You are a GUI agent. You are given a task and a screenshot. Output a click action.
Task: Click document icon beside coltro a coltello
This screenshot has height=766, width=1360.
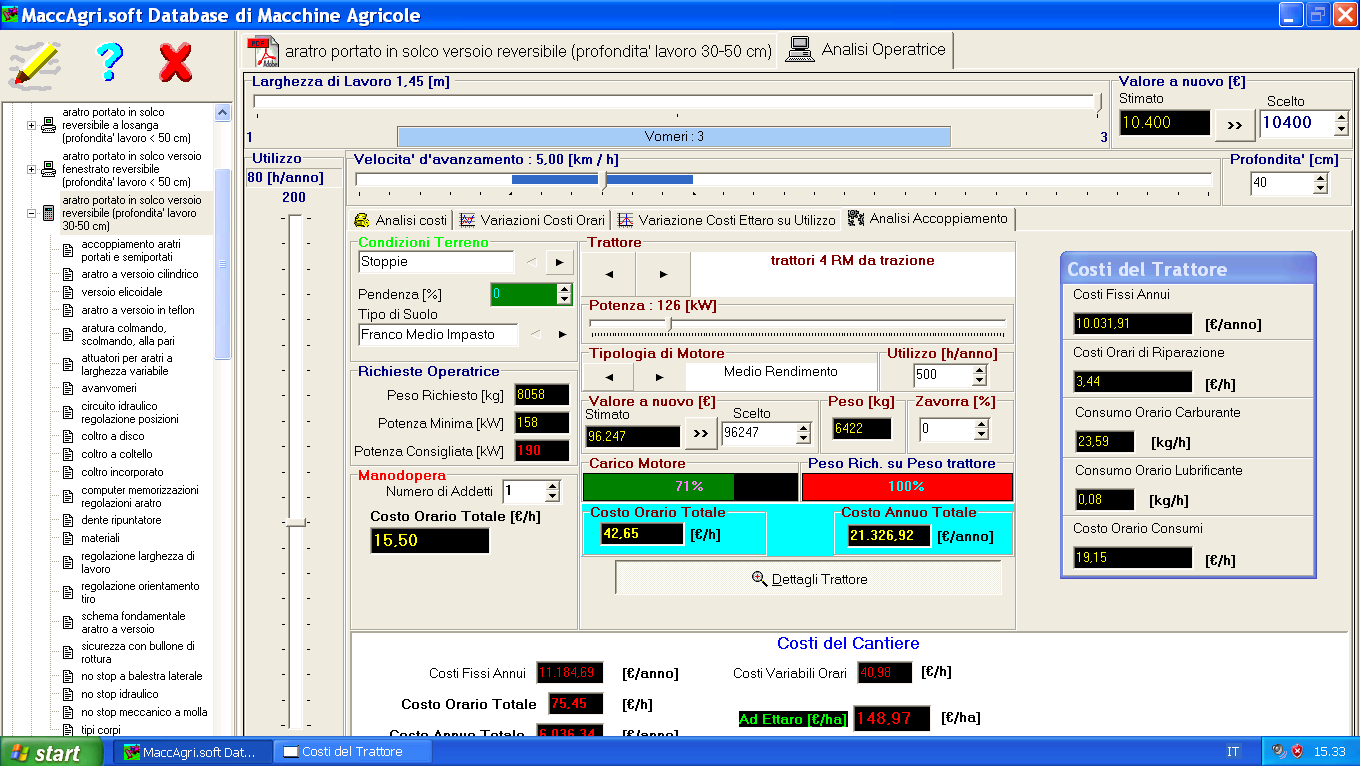tap(68, 454)
